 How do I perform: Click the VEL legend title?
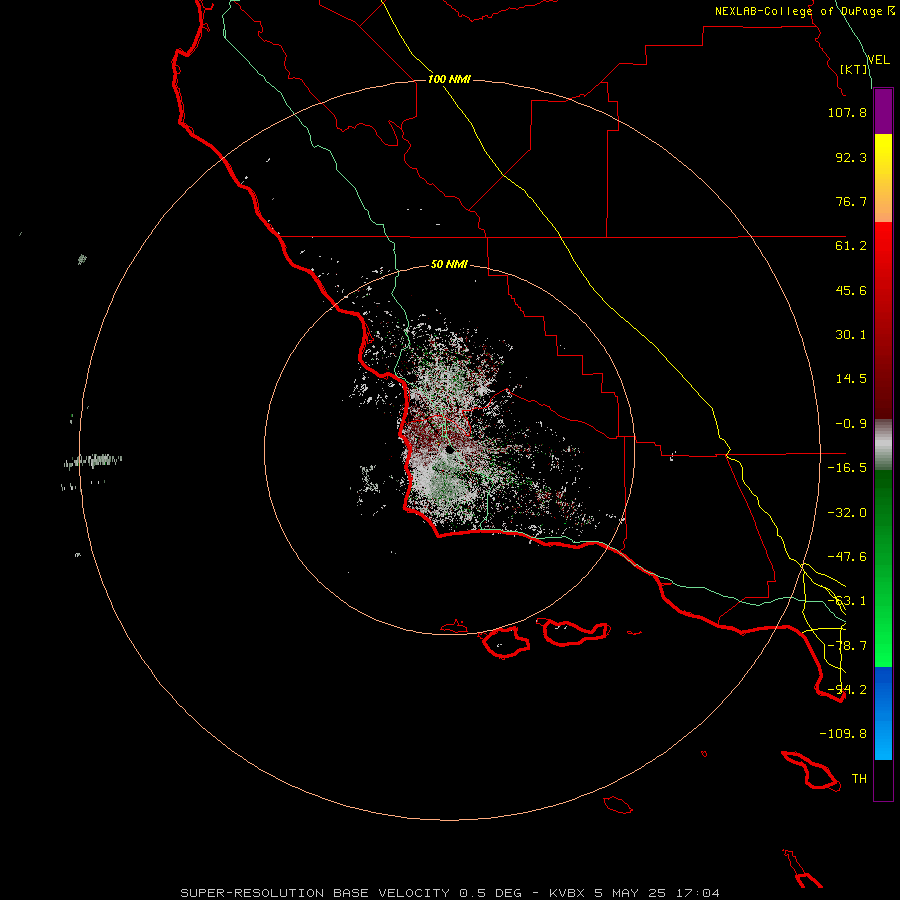[878, 60]
